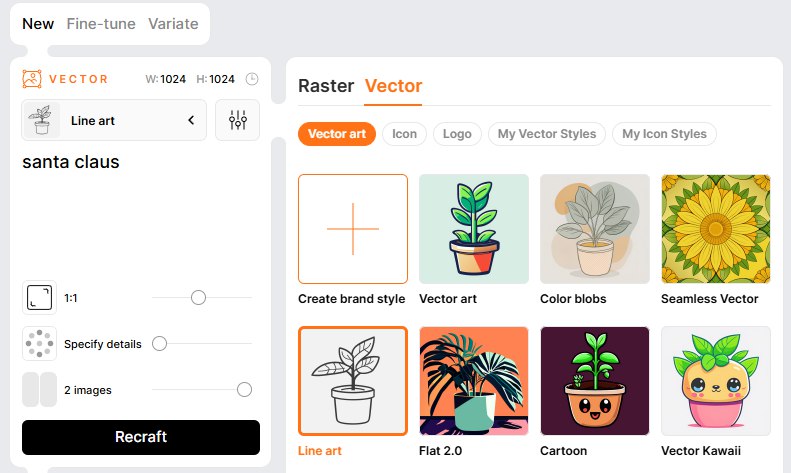
Task: Choose the Vector Kawaii style thumbnail
Action: pyautogui.click(x=716, y=381)
